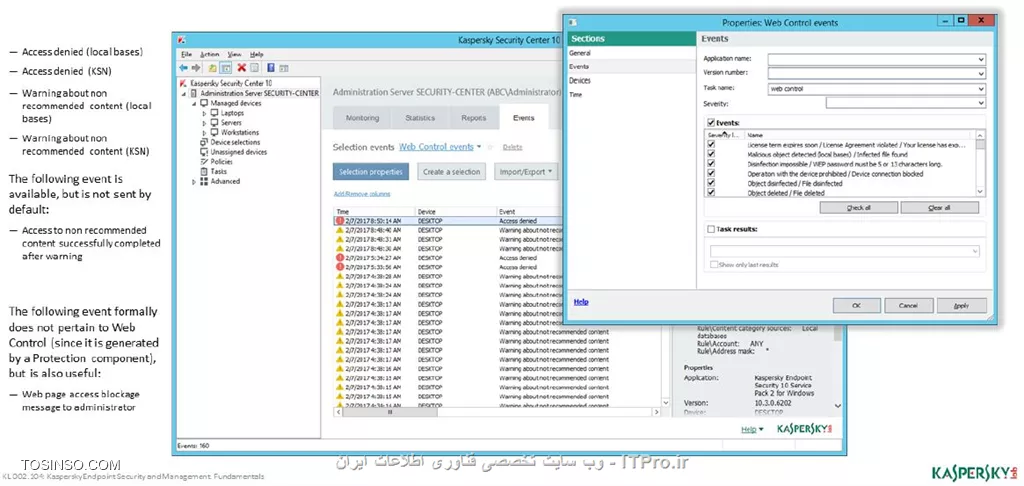Click the Unassigned devices icon in tree

pyautogui.click(x=204, y=152)
